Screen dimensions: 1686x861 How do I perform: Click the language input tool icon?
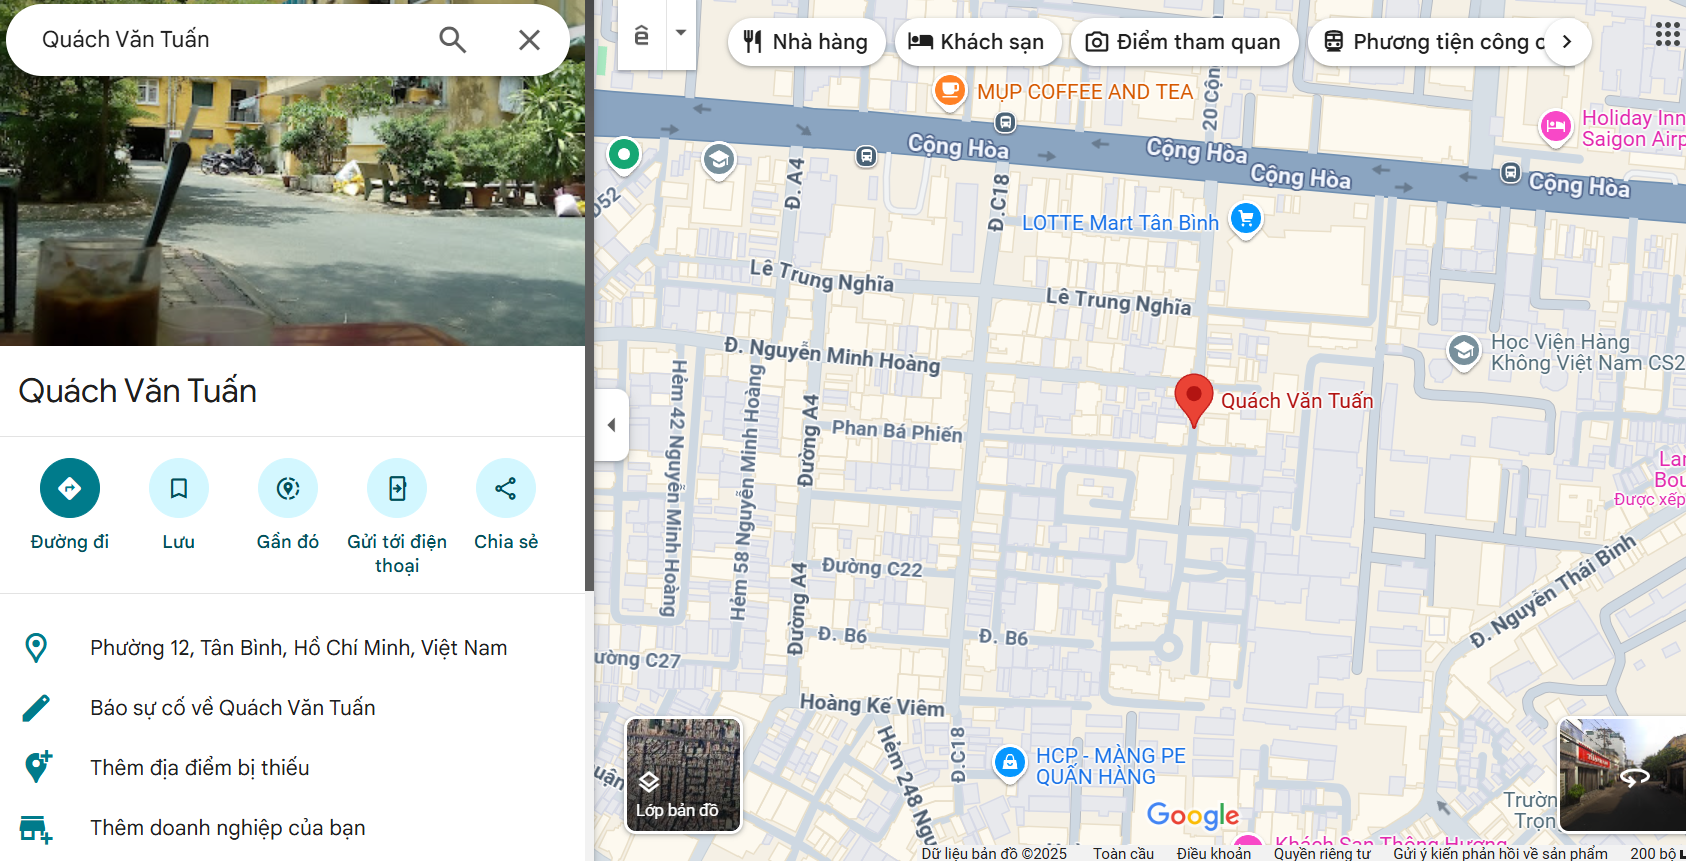click(642, 35)
